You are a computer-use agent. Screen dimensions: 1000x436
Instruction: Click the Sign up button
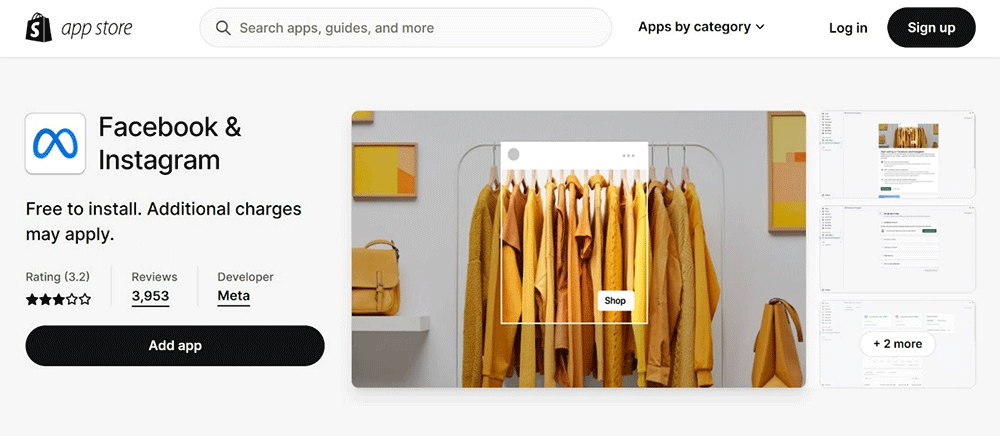click(x=931, y=27)
